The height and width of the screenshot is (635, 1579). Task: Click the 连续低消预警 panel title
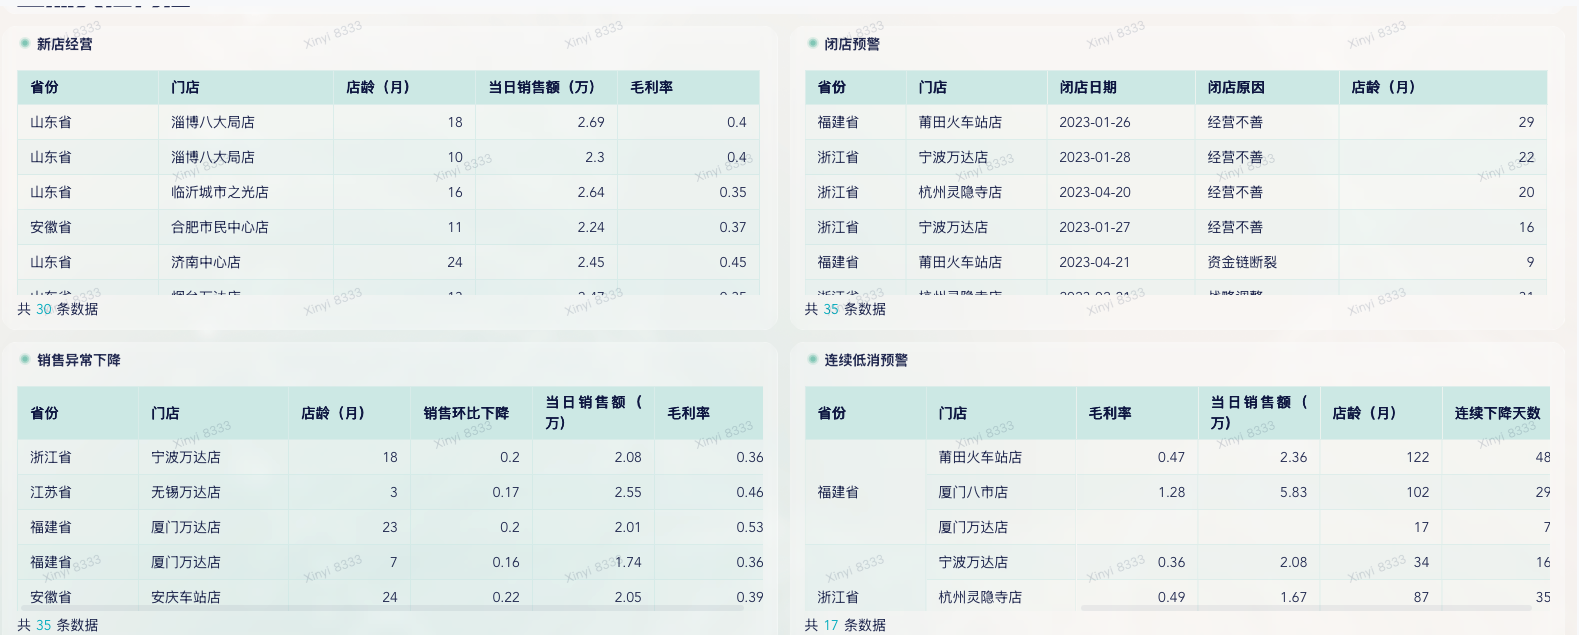(x=866, y=360)
